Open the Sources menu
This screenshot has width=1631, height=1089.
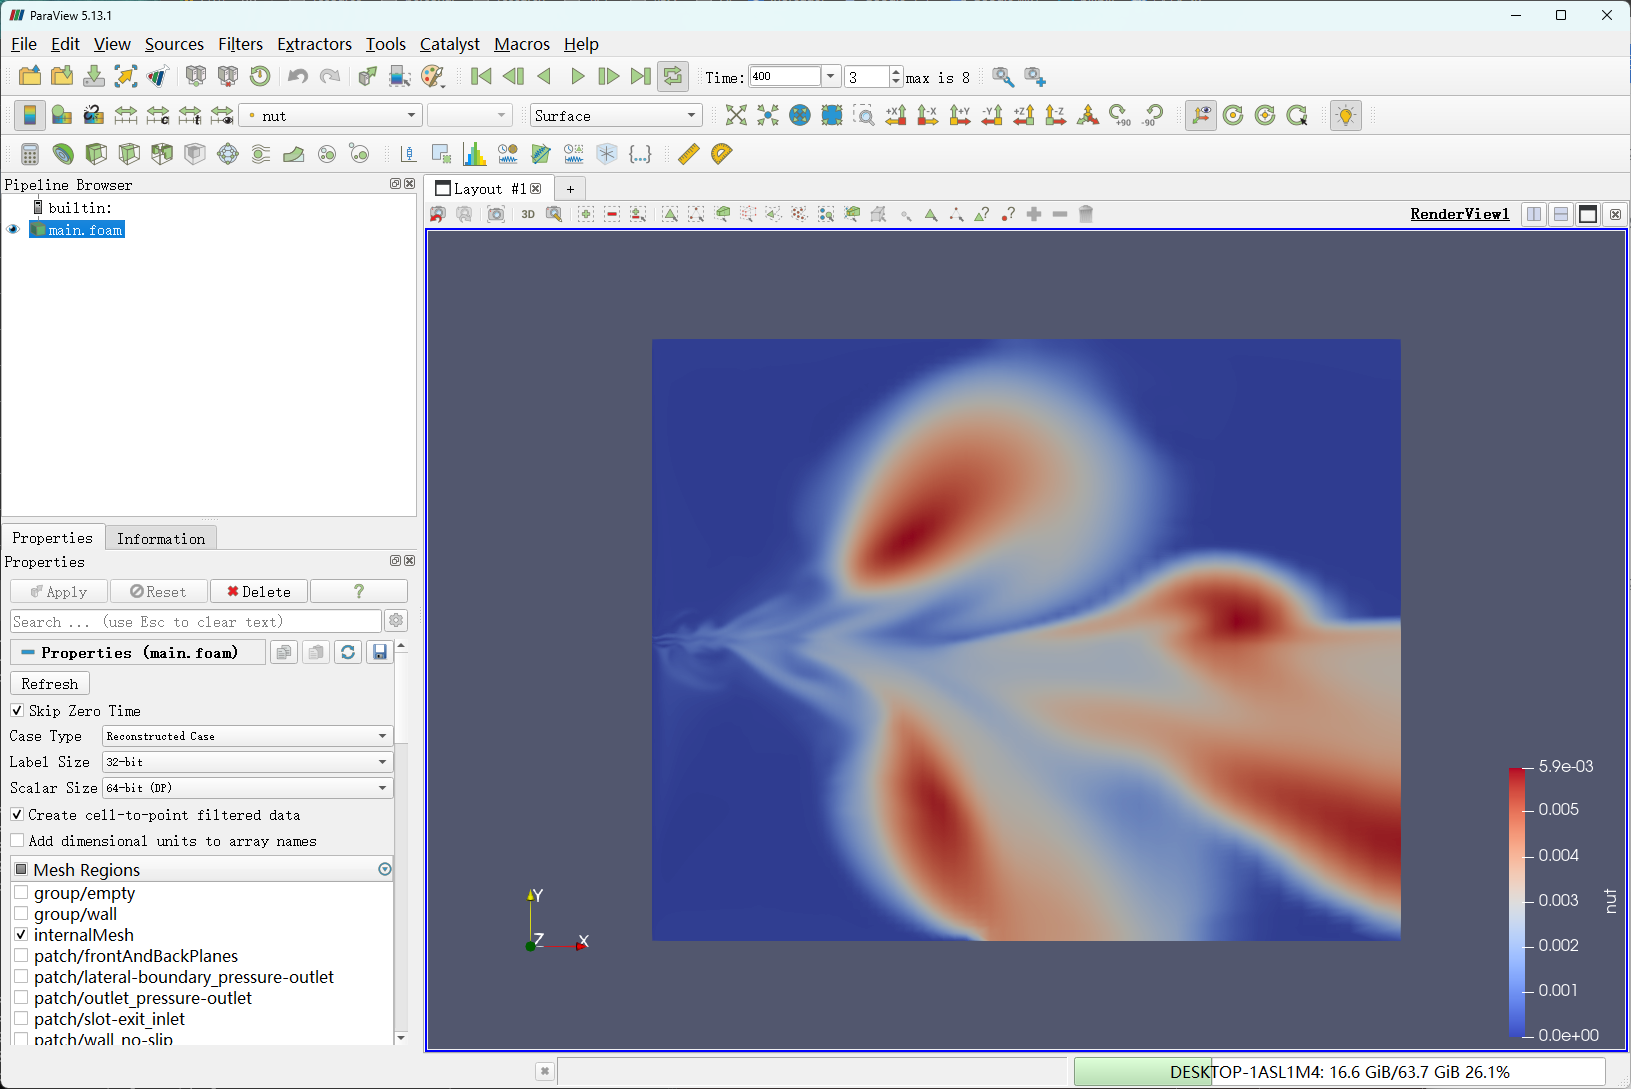tap(174, 44)
